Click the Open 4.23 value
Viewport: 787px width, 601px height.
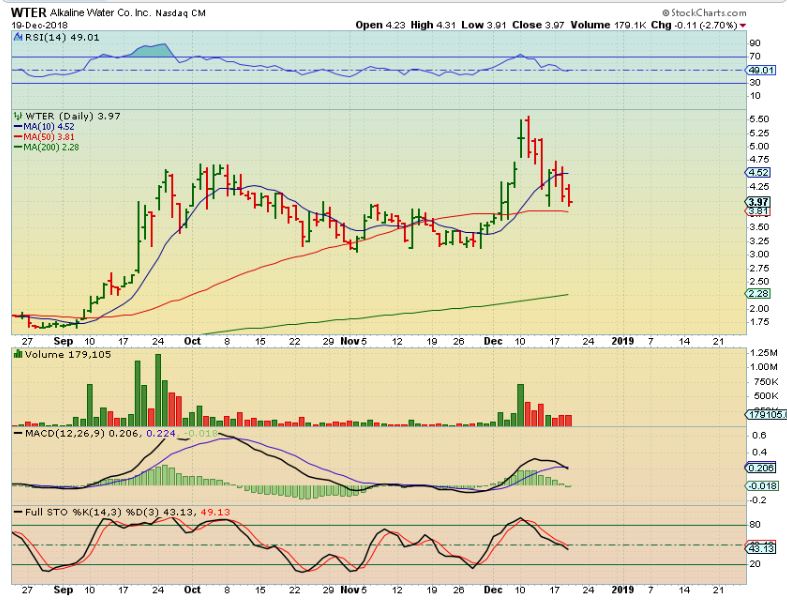pos(380,25)
